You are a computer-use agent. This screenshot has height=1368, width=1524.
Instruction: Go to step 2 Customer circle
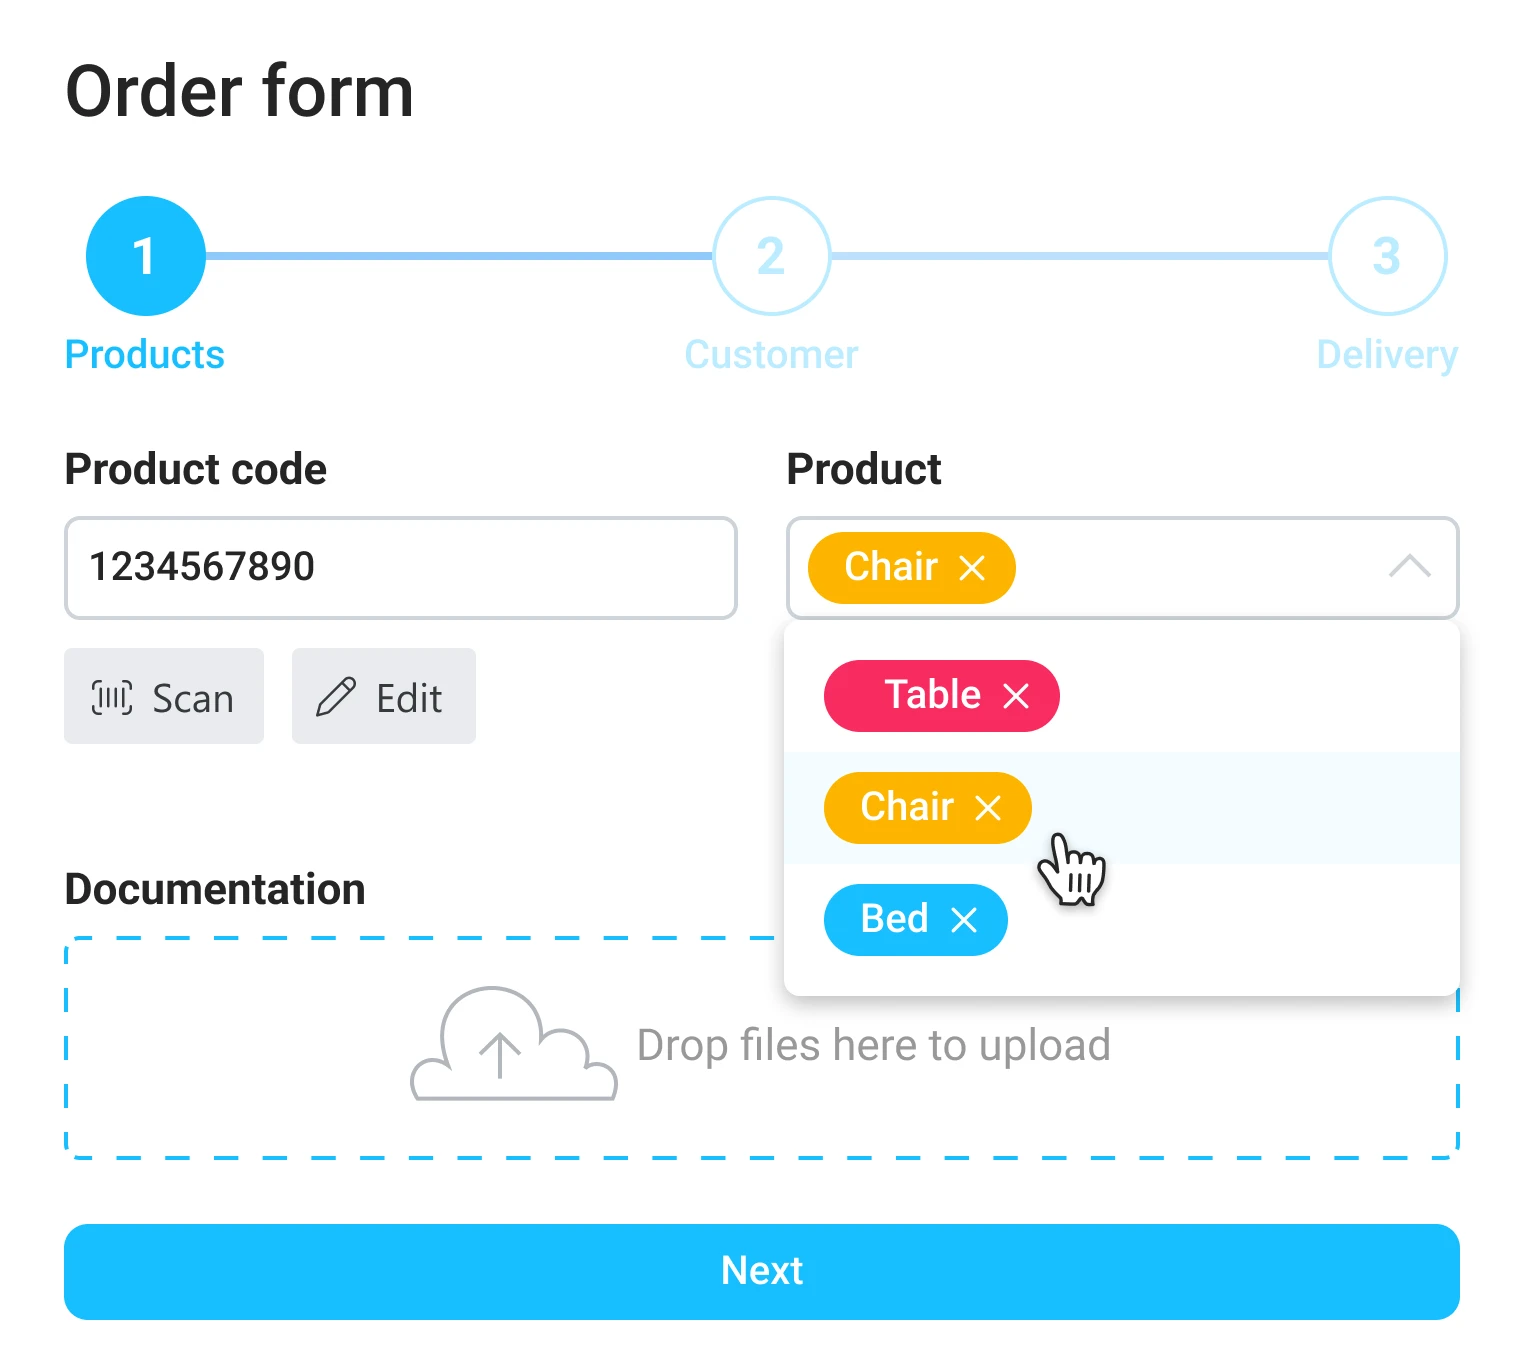771,256
